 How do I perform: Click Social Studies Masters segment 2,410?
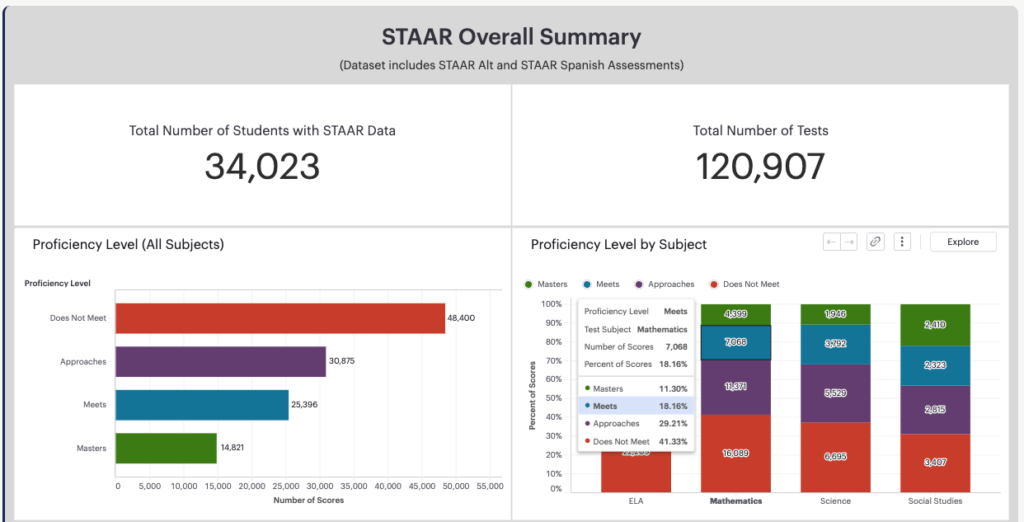tap(935, 325)
